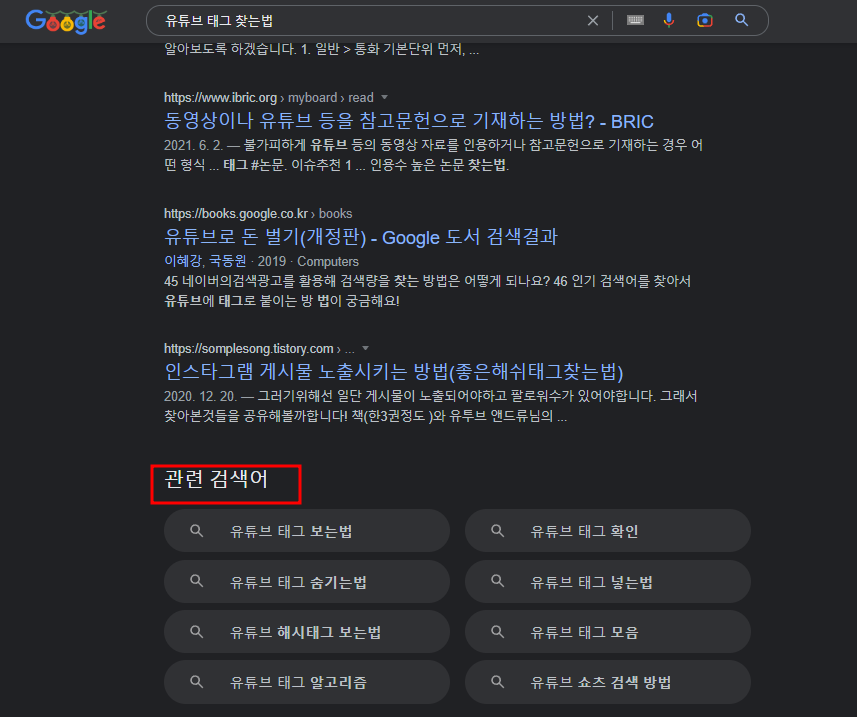Viewport: 857px width, 717px height.
Task: Click inside the search input field
Action: (x=350, y=20)
